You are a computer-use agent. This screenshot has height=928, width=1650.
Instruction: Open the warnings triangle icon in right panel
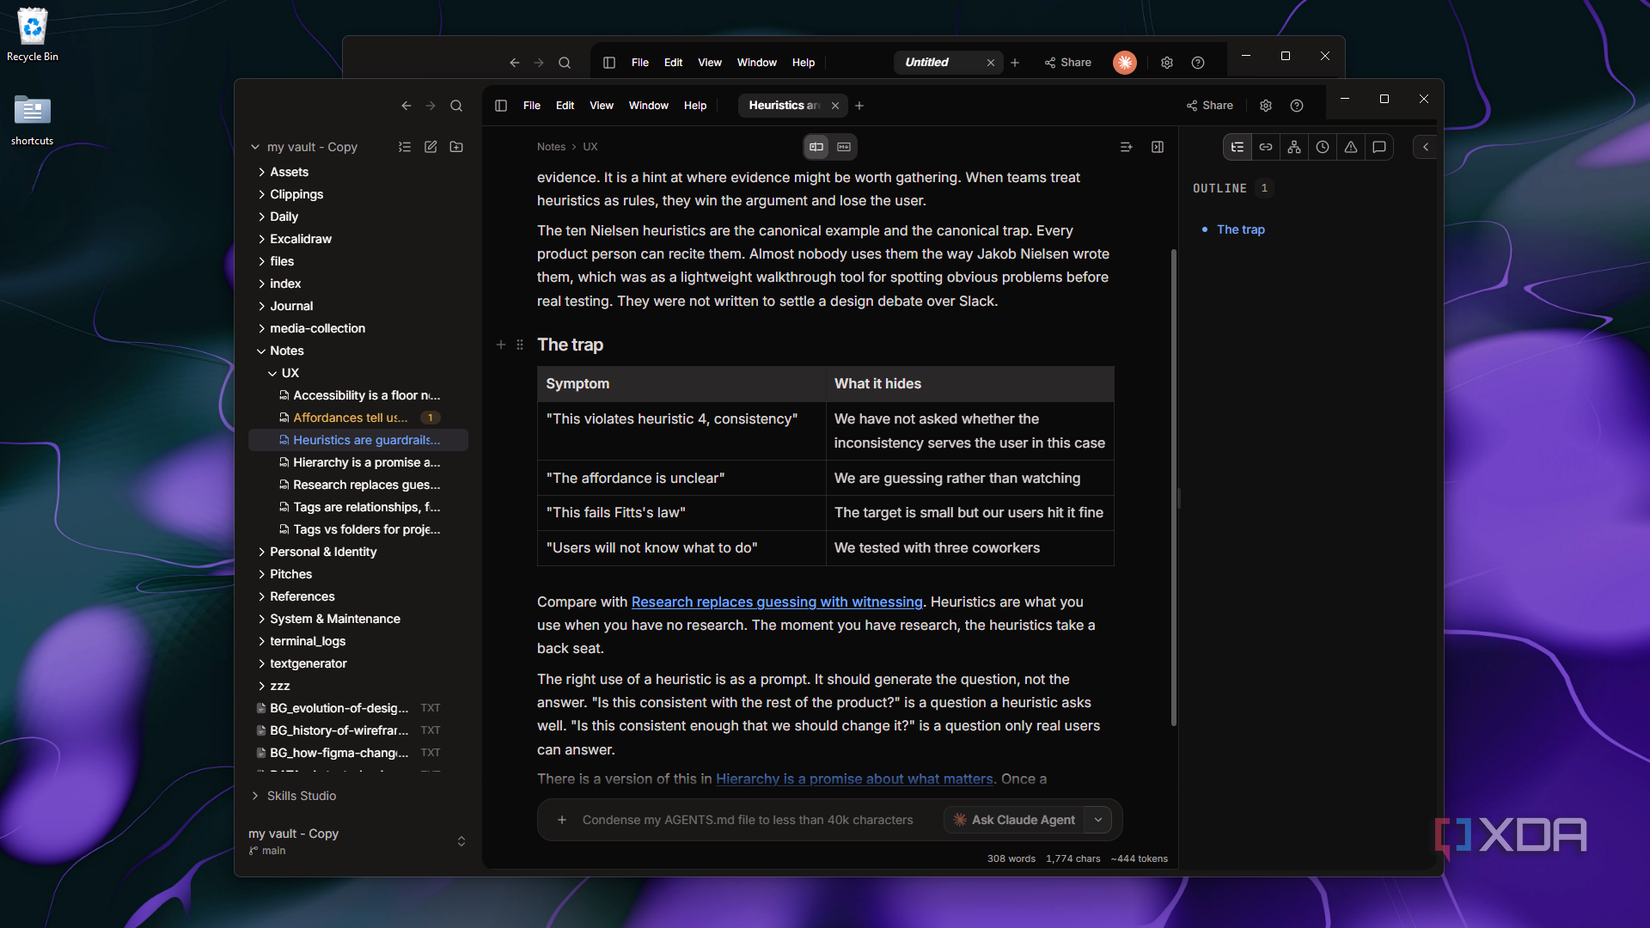1351,147
